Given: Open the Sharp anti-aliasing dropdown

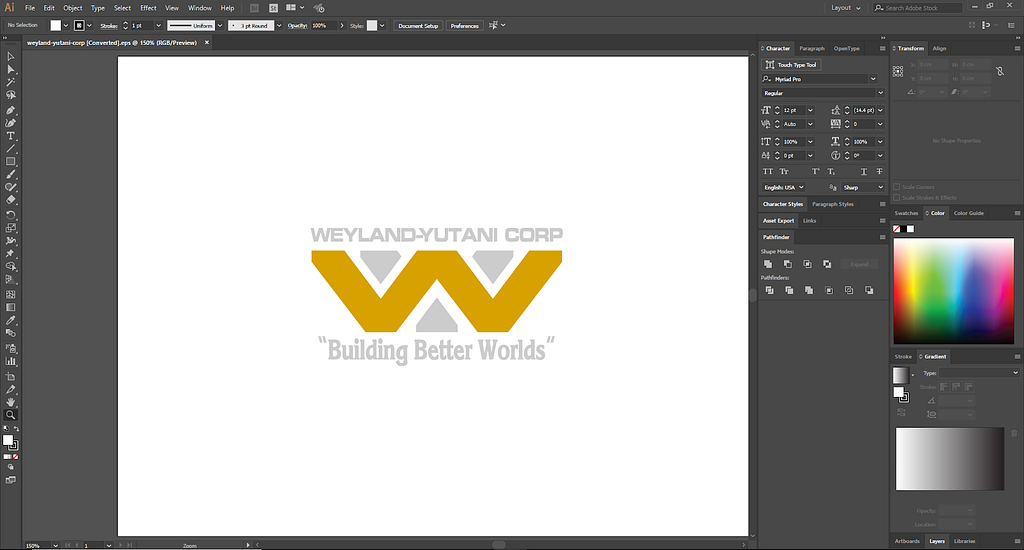Looking at the screenshot, I should (863, 187).
